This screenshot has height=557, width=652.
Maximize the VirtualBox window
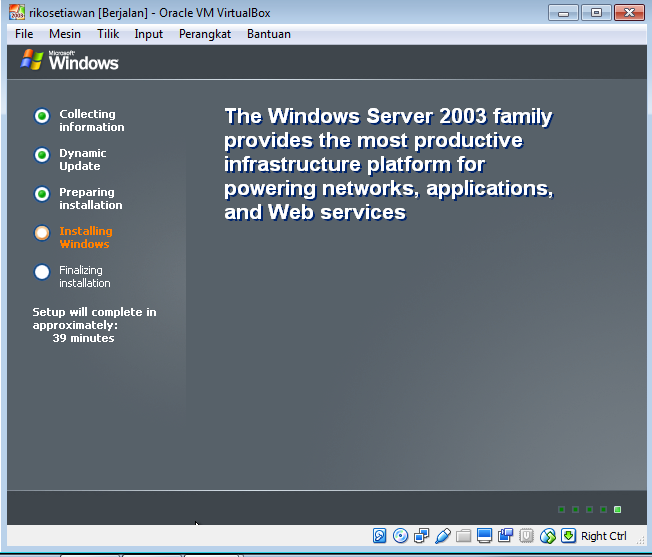(x=596, y=13)
